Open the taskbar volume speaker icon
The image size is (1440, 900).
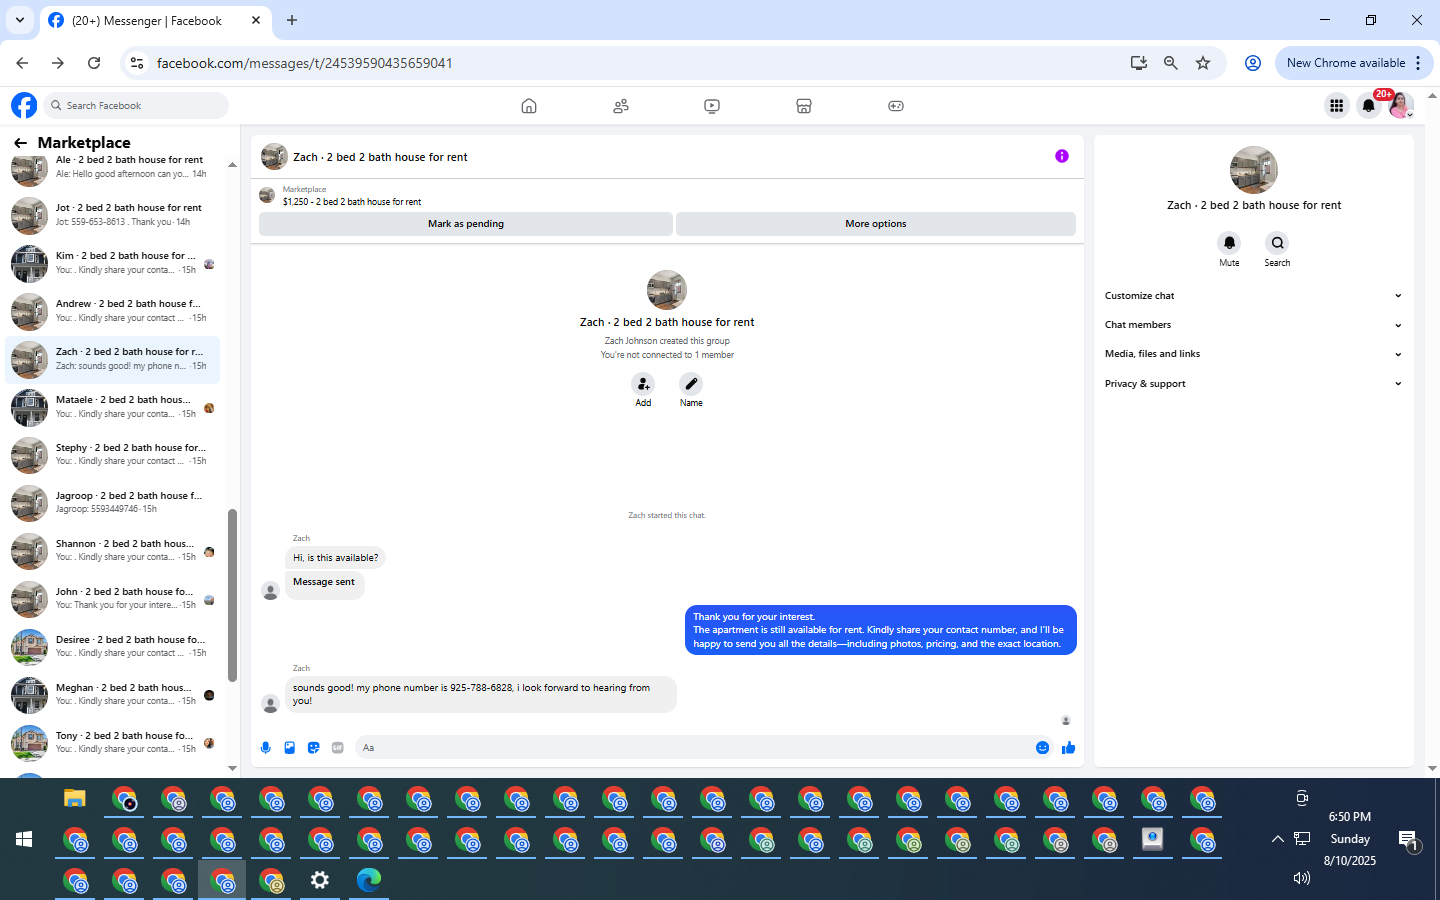pyautogui.click(x=1301, y=878)
